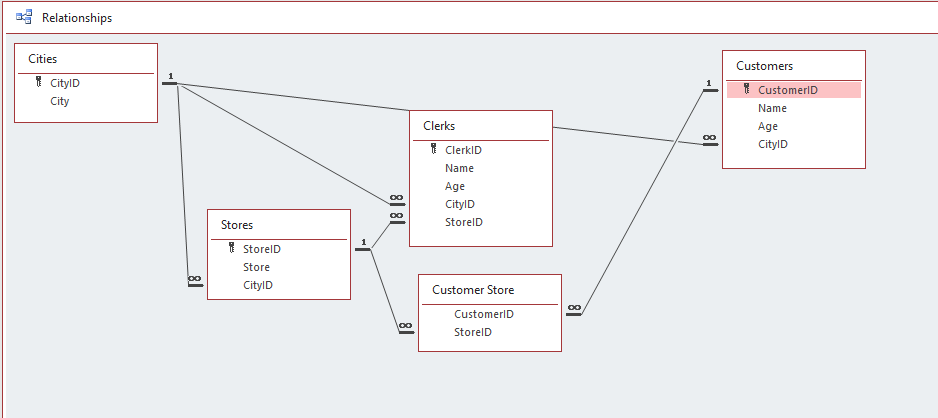Select Name field in Clerks table
This screenshot has height=418, width=938.
coord(459,168)
